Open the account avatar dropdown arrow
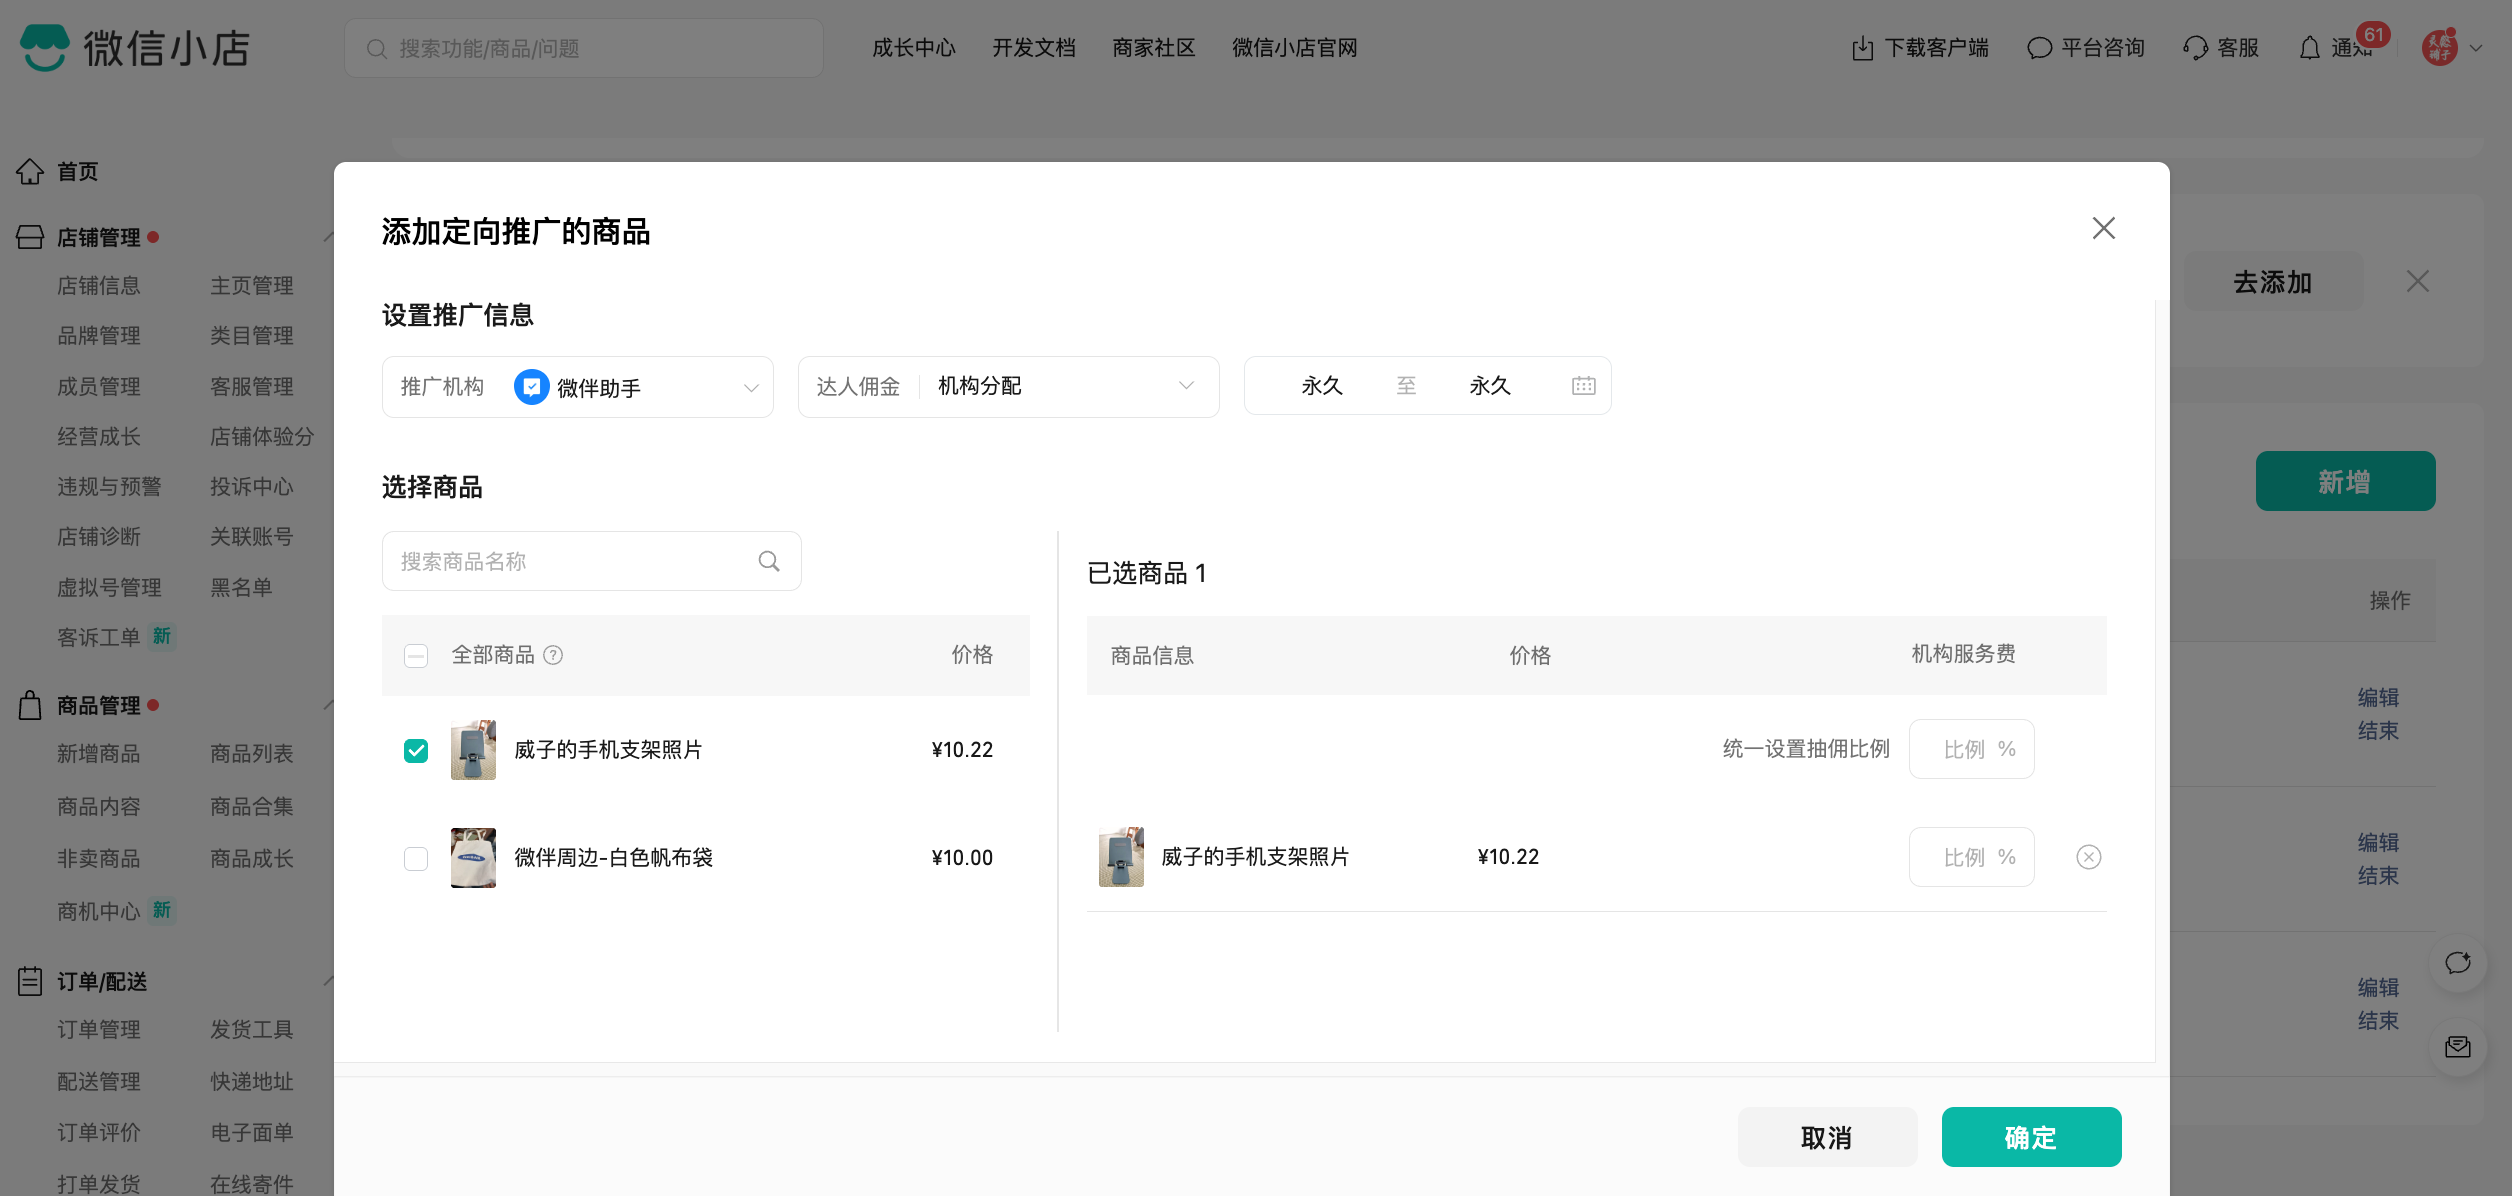The image size is (2512, 1196). point(2476,48)
